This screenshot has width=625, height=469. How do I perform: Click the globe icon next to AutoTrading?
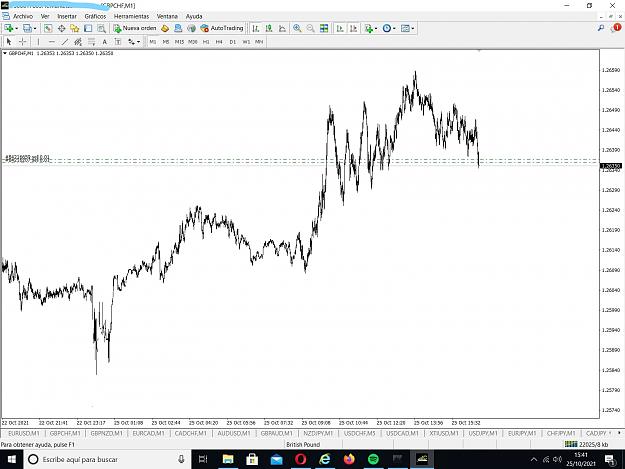pyautogui.click(x=191, y=28)
